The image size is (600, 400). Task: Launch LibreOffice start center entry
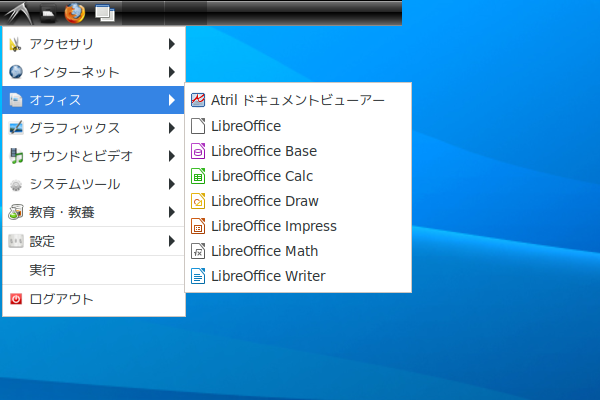click(298, 126)
